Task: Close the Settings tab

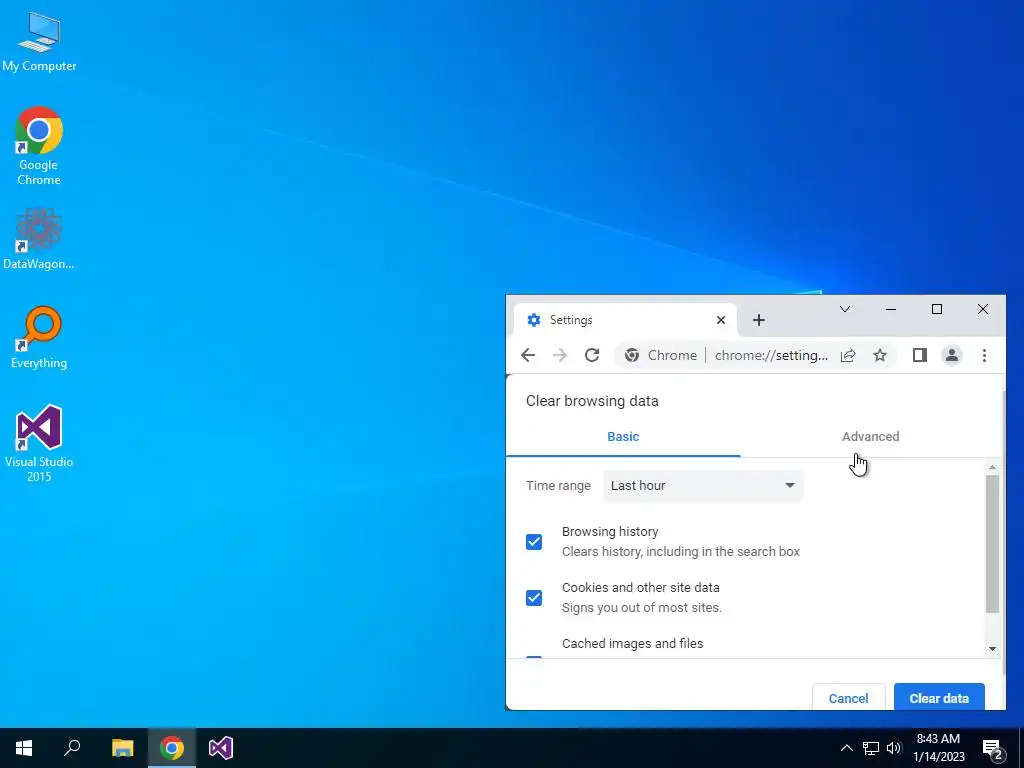Action: pos(720,320)
